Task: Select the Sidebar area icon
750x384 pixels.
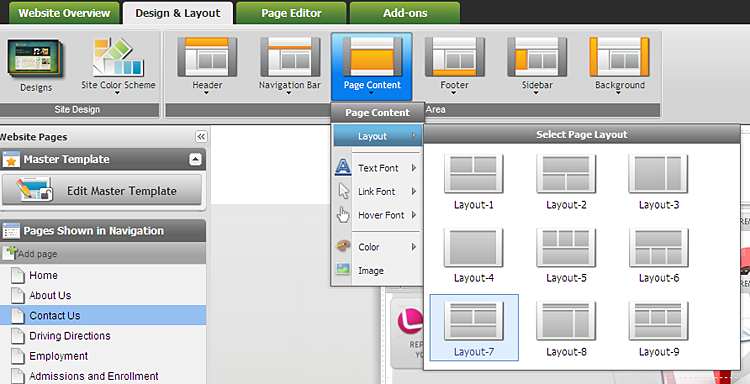Action: 537,57
